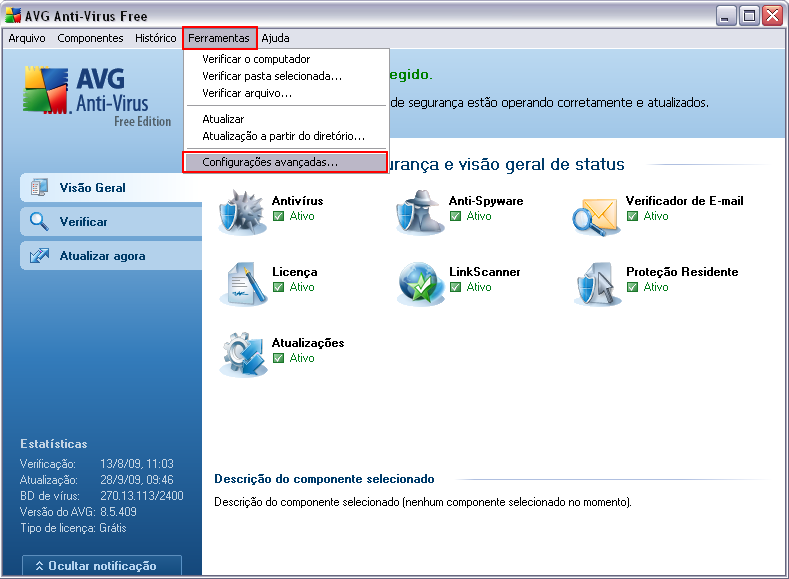Open the Antivírus component icon
789x579 pixels.
coord(243,213)
